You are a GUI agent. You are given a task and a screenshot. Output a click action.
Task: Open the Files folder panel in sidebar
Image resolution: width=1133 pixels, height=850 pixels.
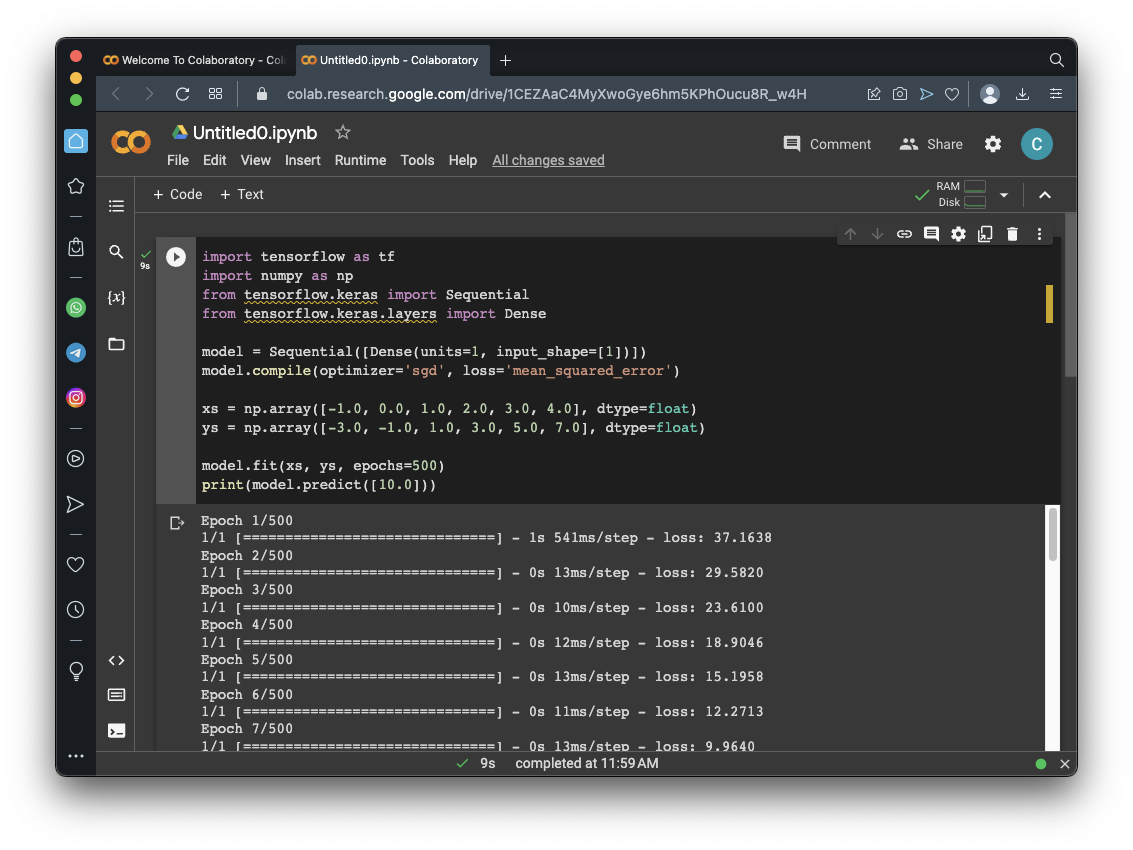click(116, 344)
